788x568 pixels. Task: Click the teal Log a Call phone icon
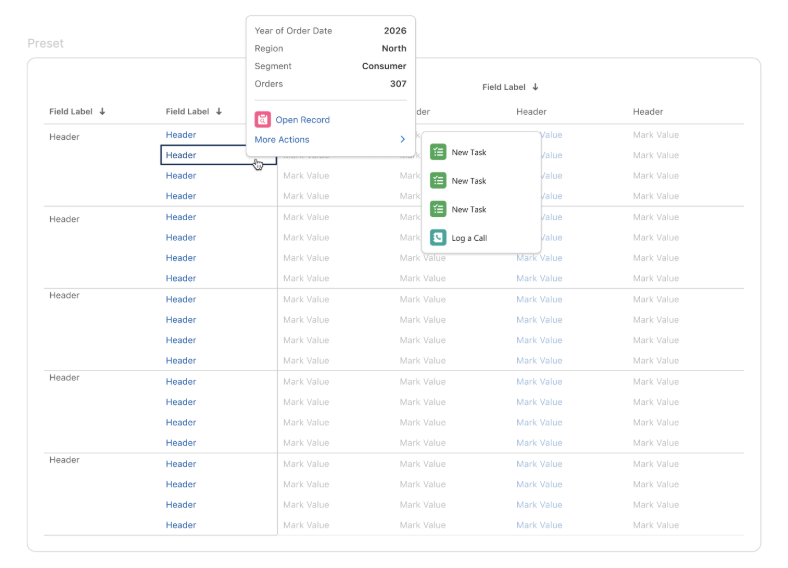click(438, 238)
